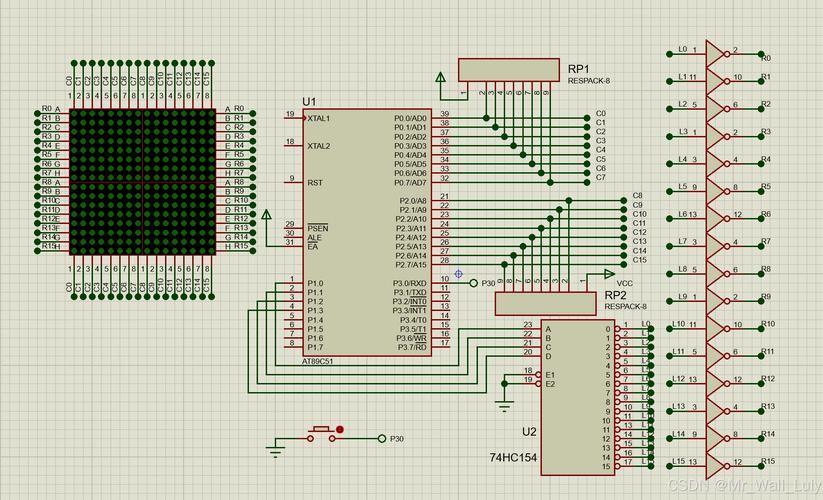This screenshot has width=823, height=500.
Task: Select the inverter with L4 input
Action: click(717, 164)
